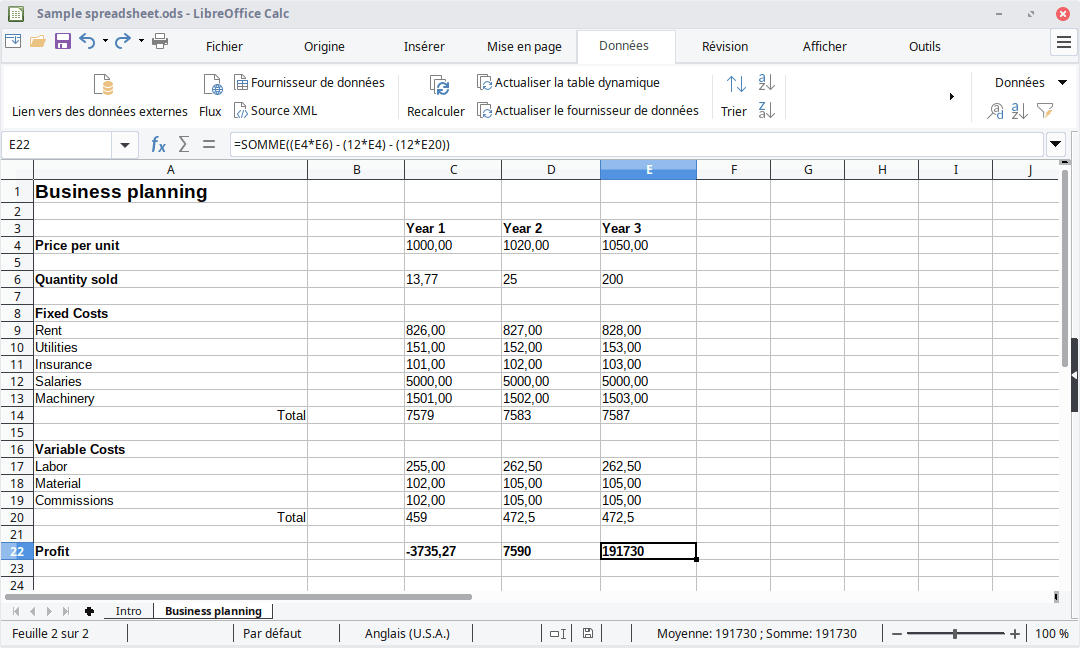Click the select all corner button
Screen dimensions: 1080x648
pyautogui.click(x=17, y=169)
